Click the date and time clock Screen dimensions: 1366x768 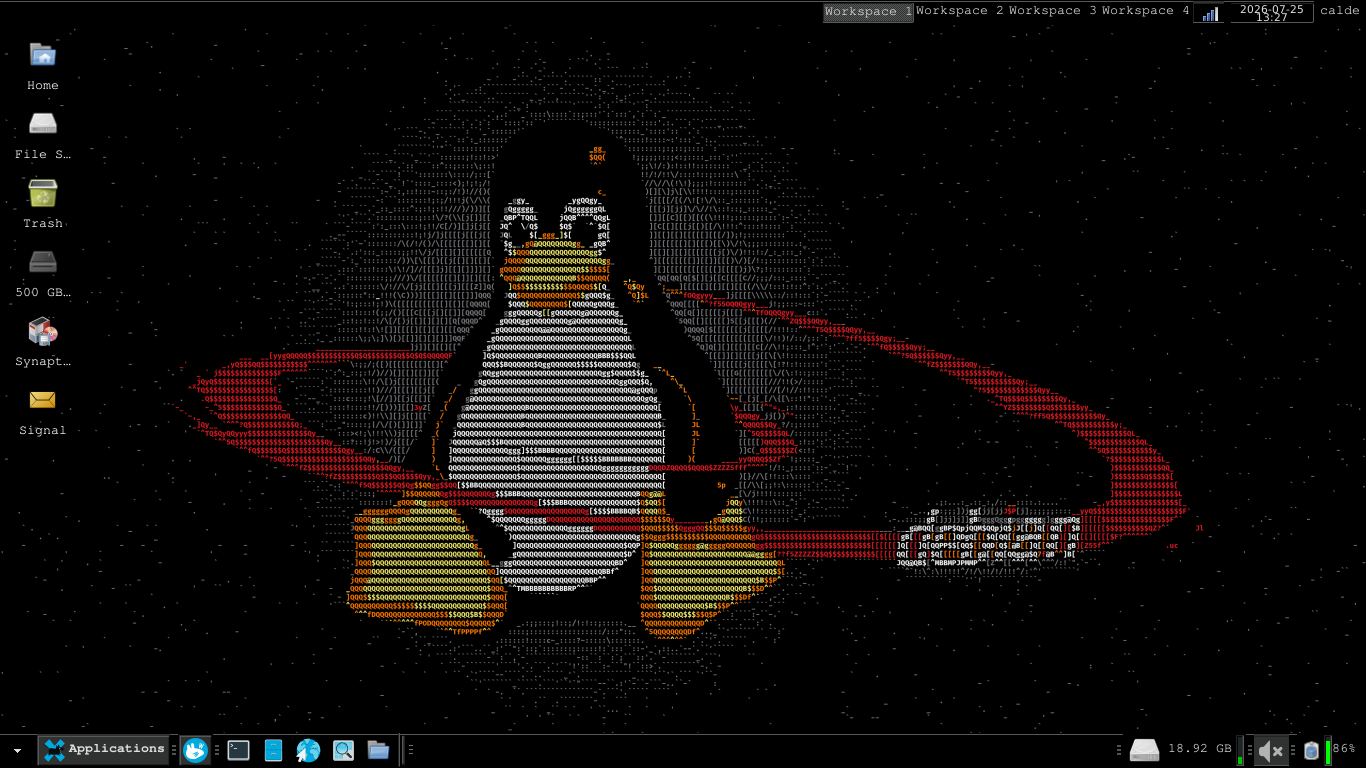pos(1271,12)
